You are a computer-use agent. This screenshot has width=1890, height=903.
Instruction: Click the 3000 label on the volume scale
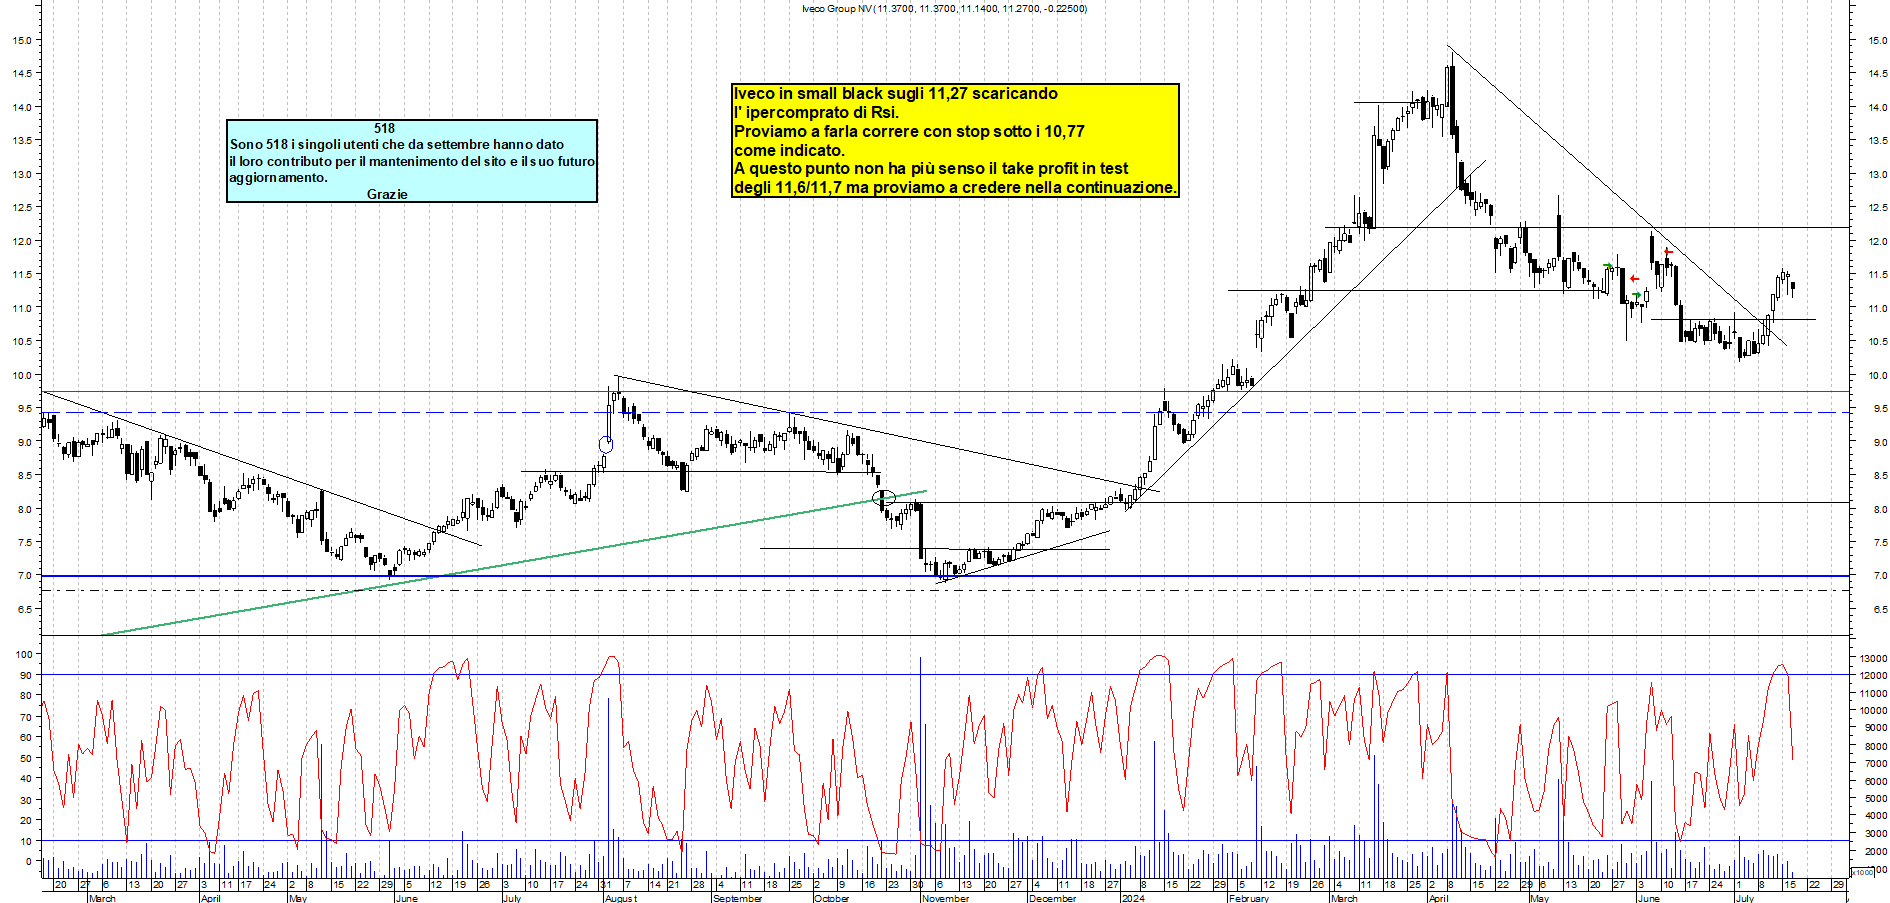tap(1875, 833)
